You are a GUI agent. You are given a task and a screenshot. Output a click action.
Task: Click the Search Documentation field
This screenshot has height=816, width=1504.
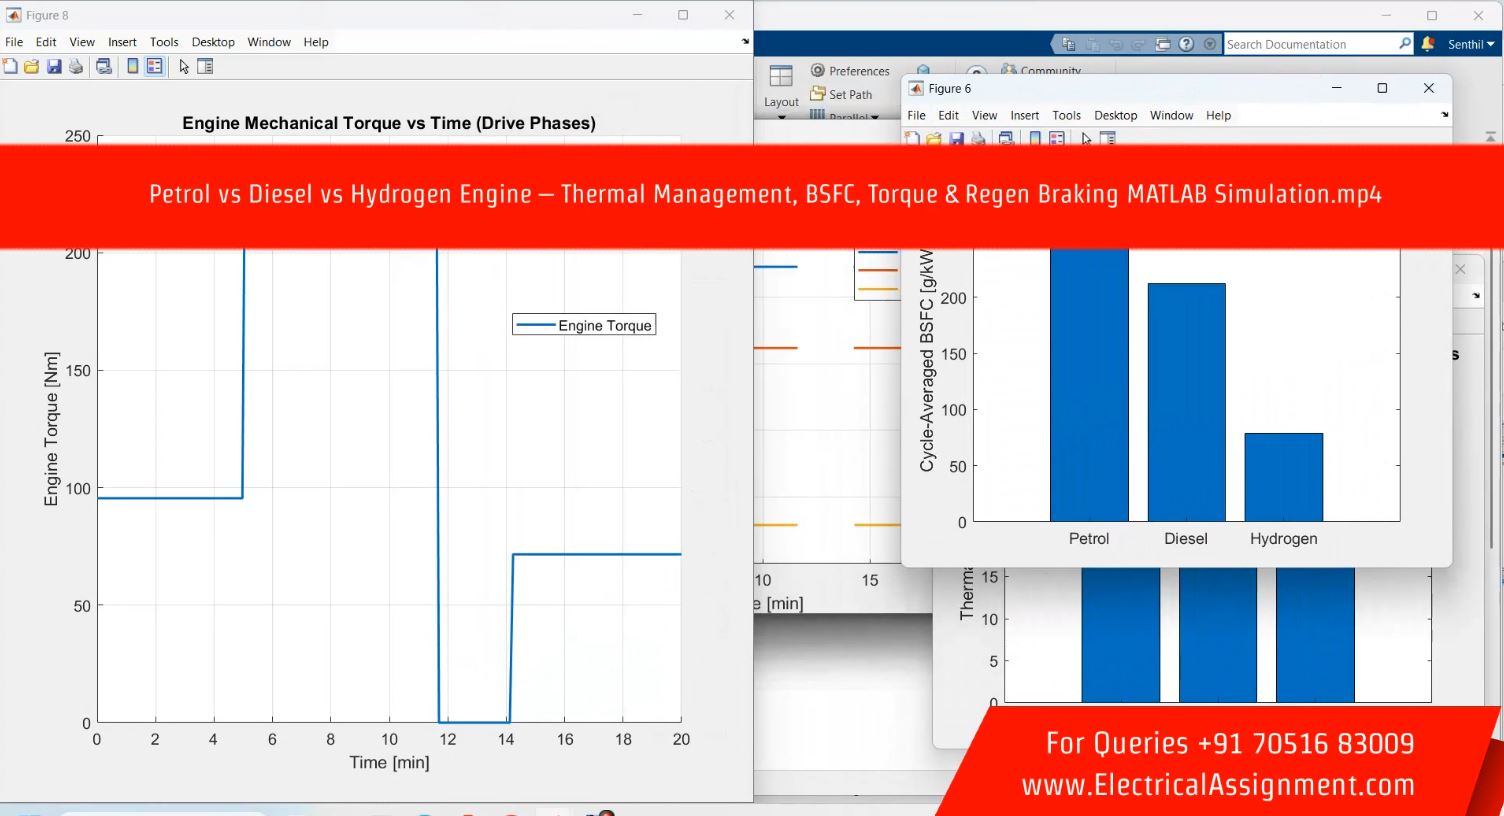(x=1310, y=44)
